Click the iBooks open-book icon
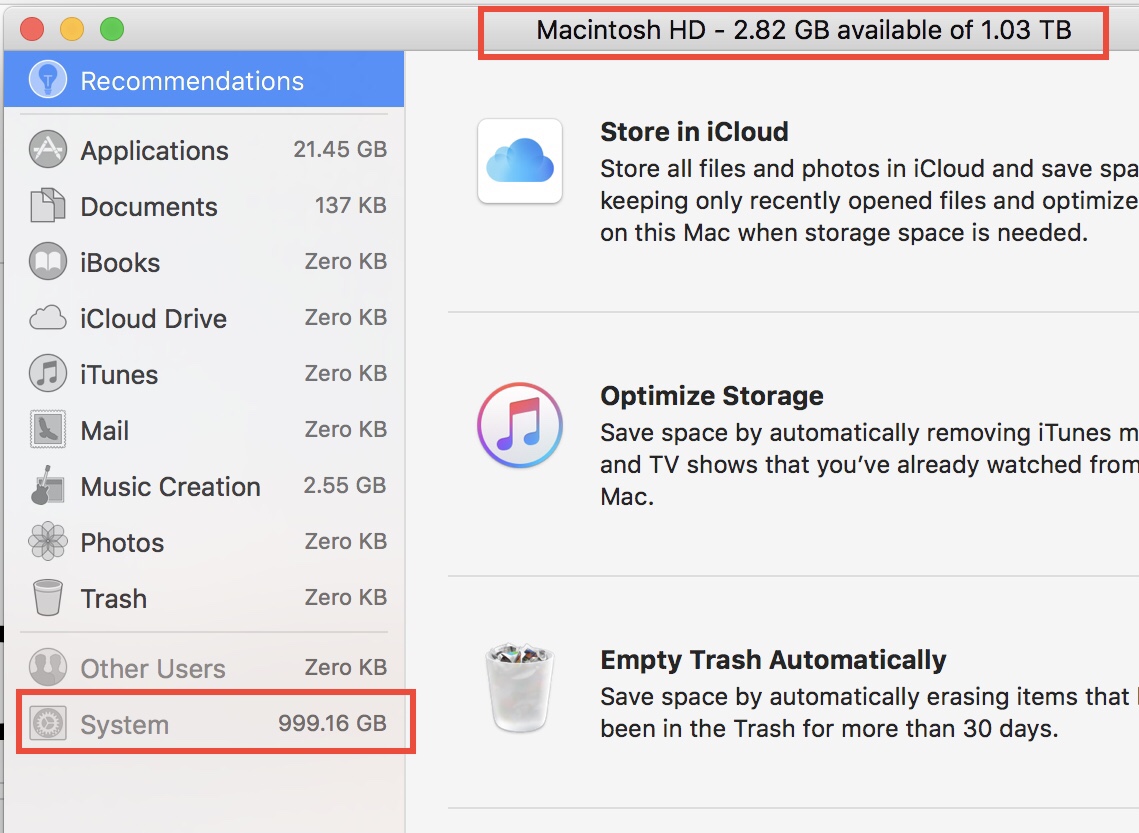The height and width of the screenshot is (833, 1139). tap(48, 261)
